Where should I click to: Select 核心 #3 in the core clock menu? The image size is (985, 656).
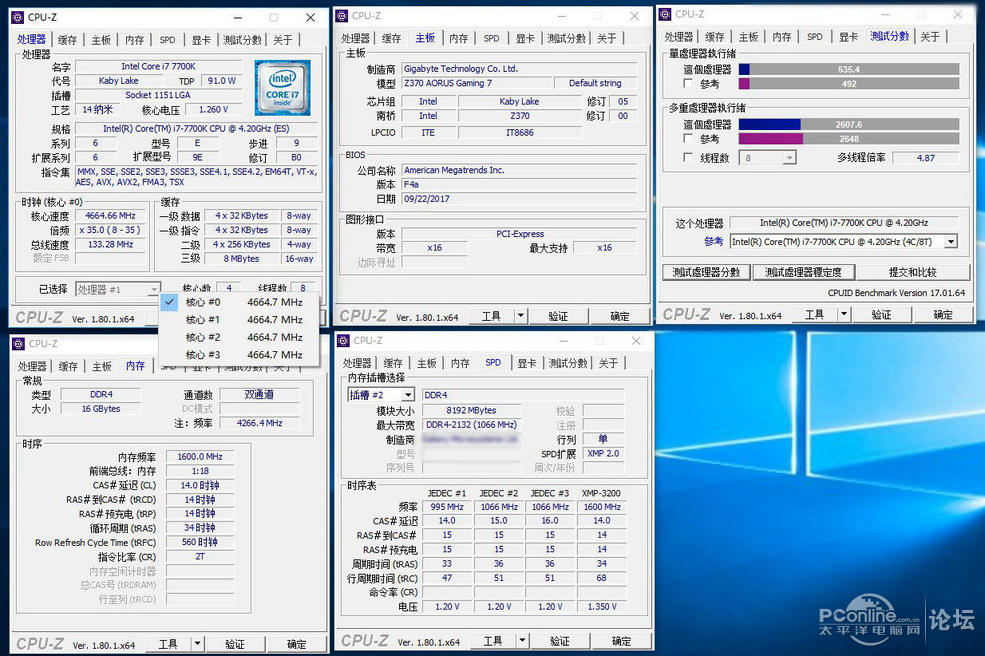pos(239,354)
